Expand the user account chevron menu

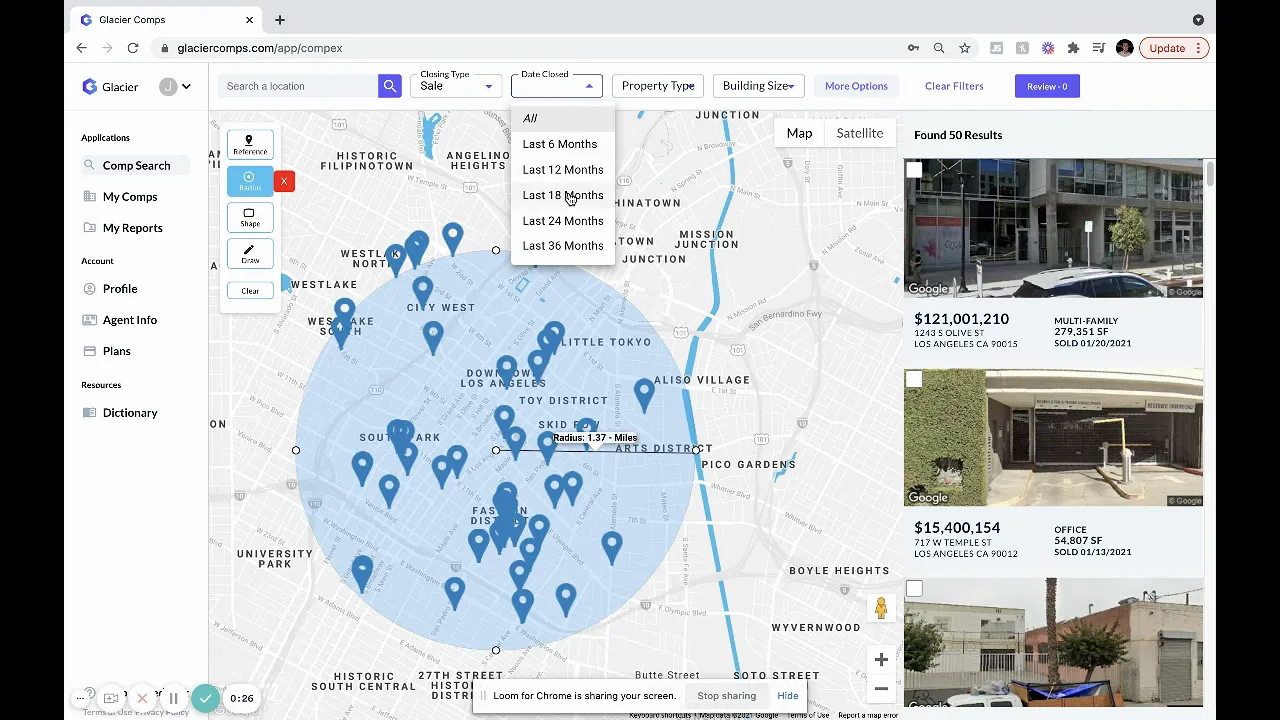186,87
